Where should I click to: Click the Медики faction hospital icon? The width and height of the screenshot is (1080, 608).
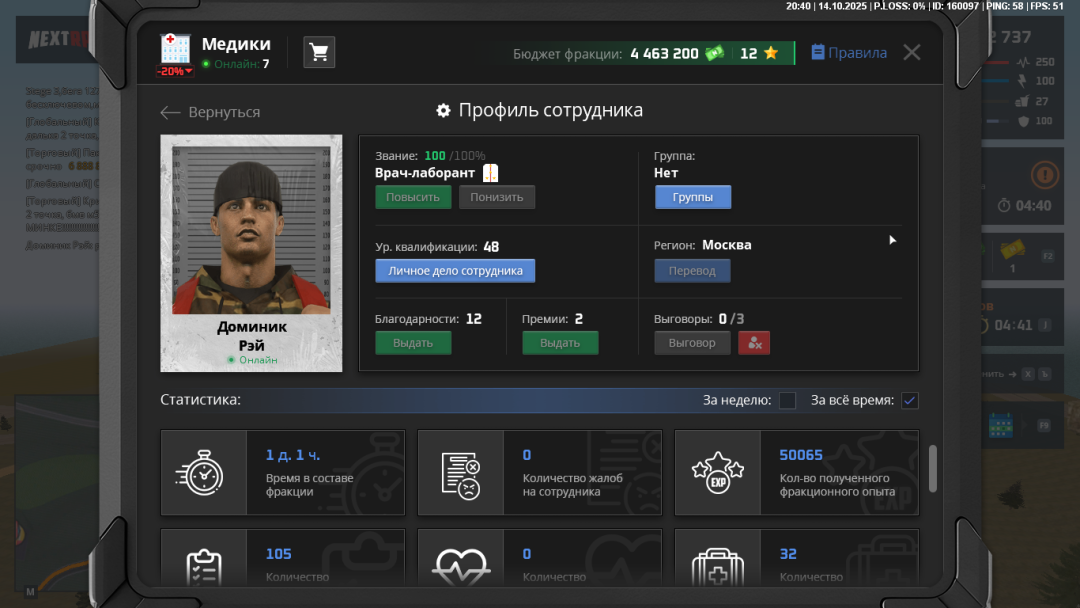coord(175,48)
